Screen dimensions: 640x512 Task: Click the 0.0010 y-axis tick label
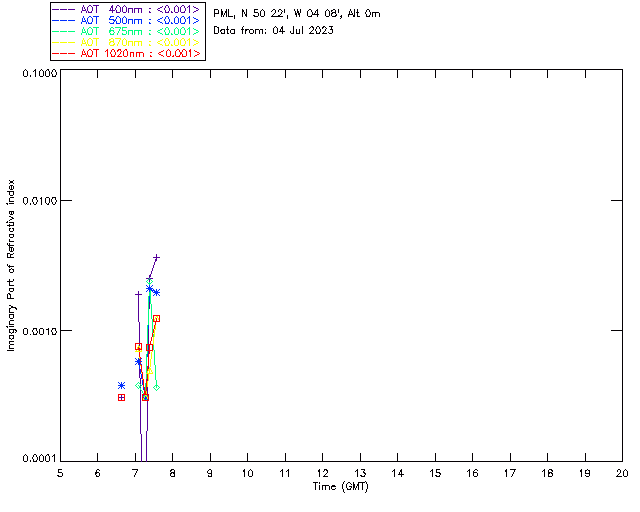point(40,331)
